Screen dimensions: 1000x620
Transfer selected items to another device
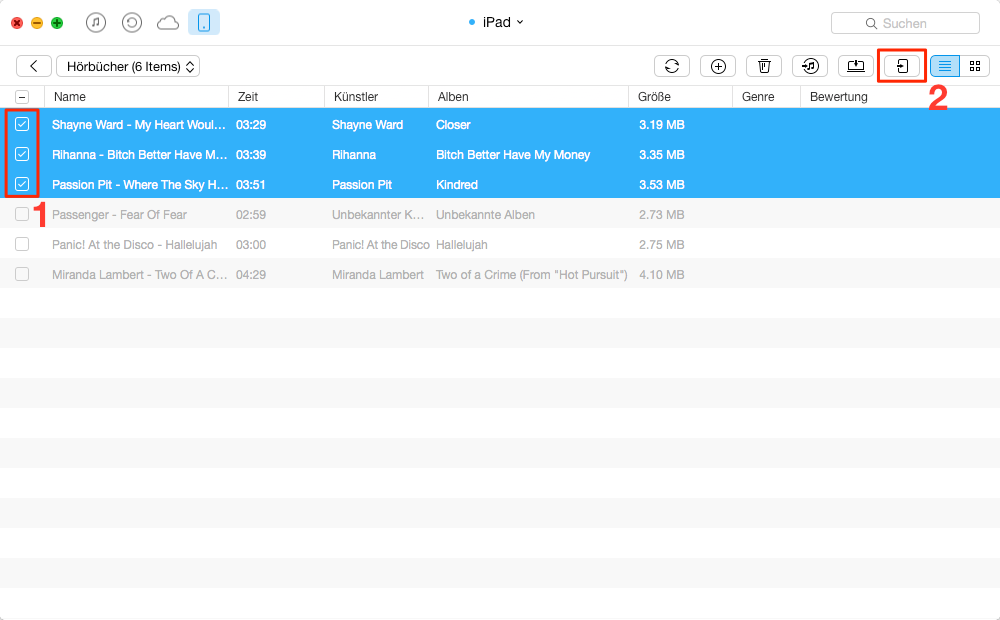(x=902, y=66)
